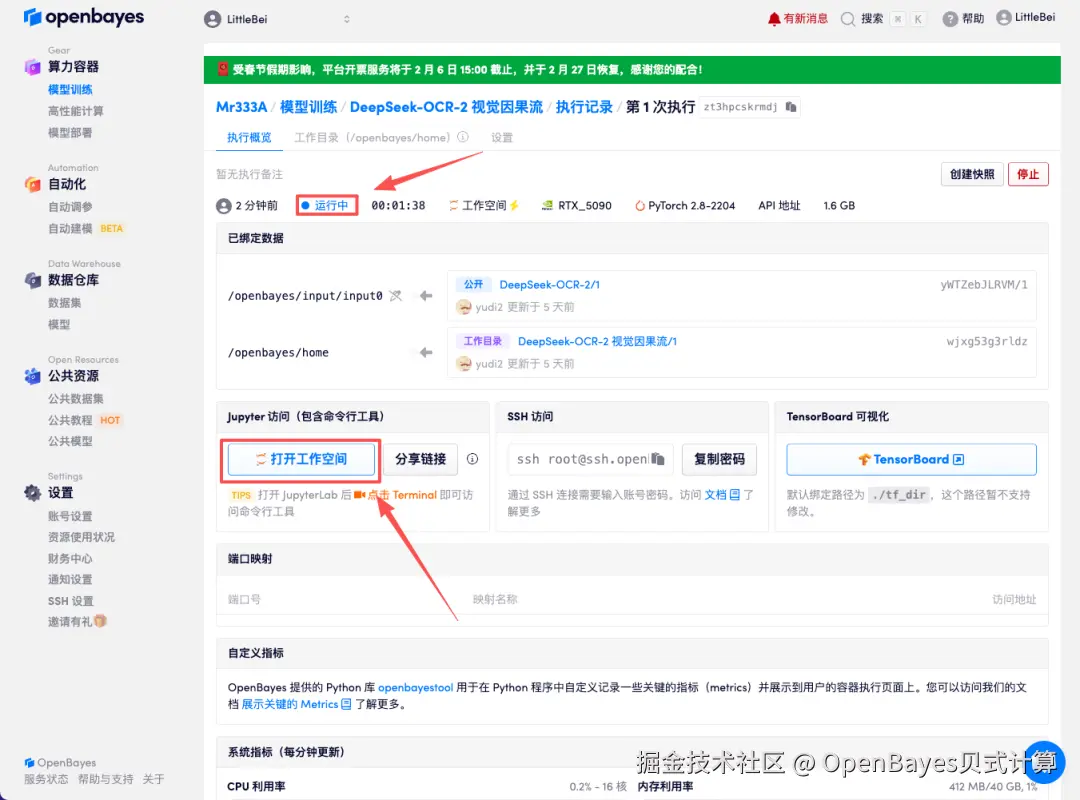Open the 设置 gear icon in sidebar

(33, 492)
